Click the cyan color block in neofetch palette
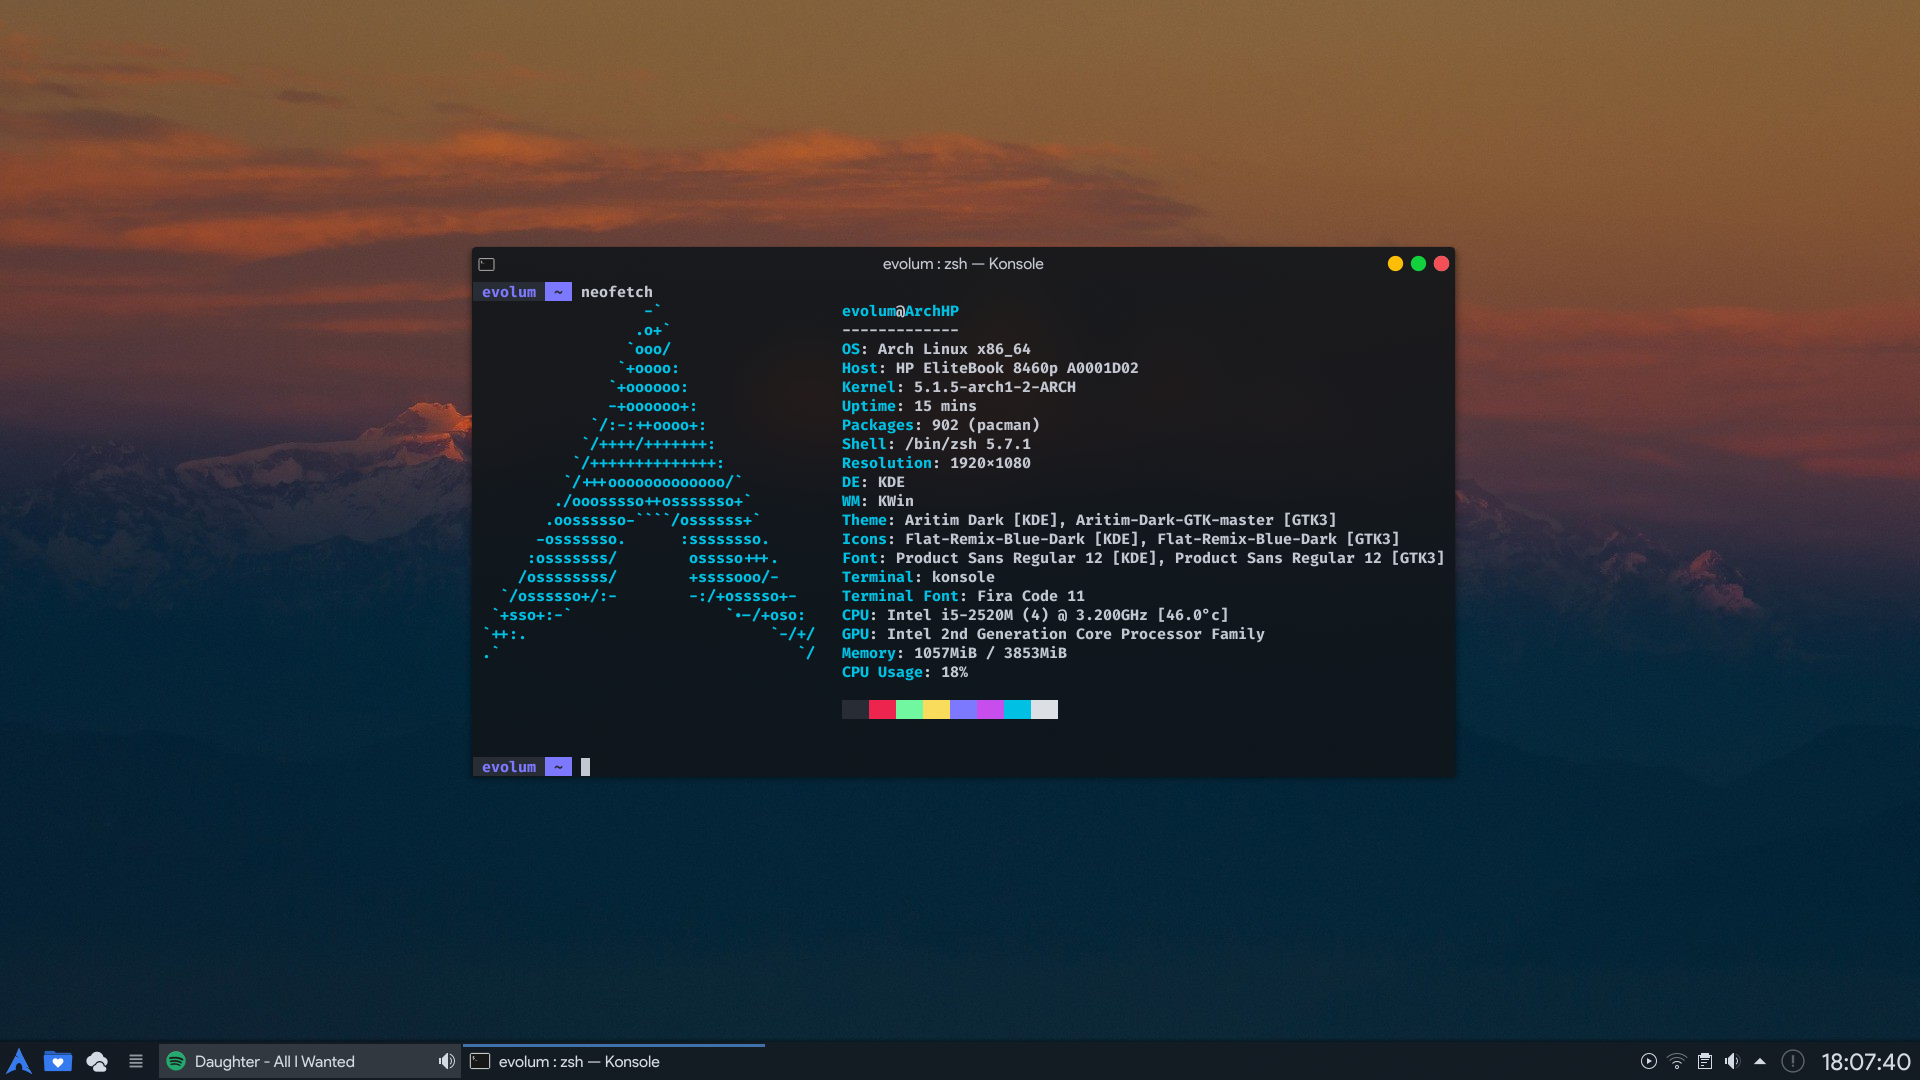The image size is (1920, 1080). (x=1017, y=709)
